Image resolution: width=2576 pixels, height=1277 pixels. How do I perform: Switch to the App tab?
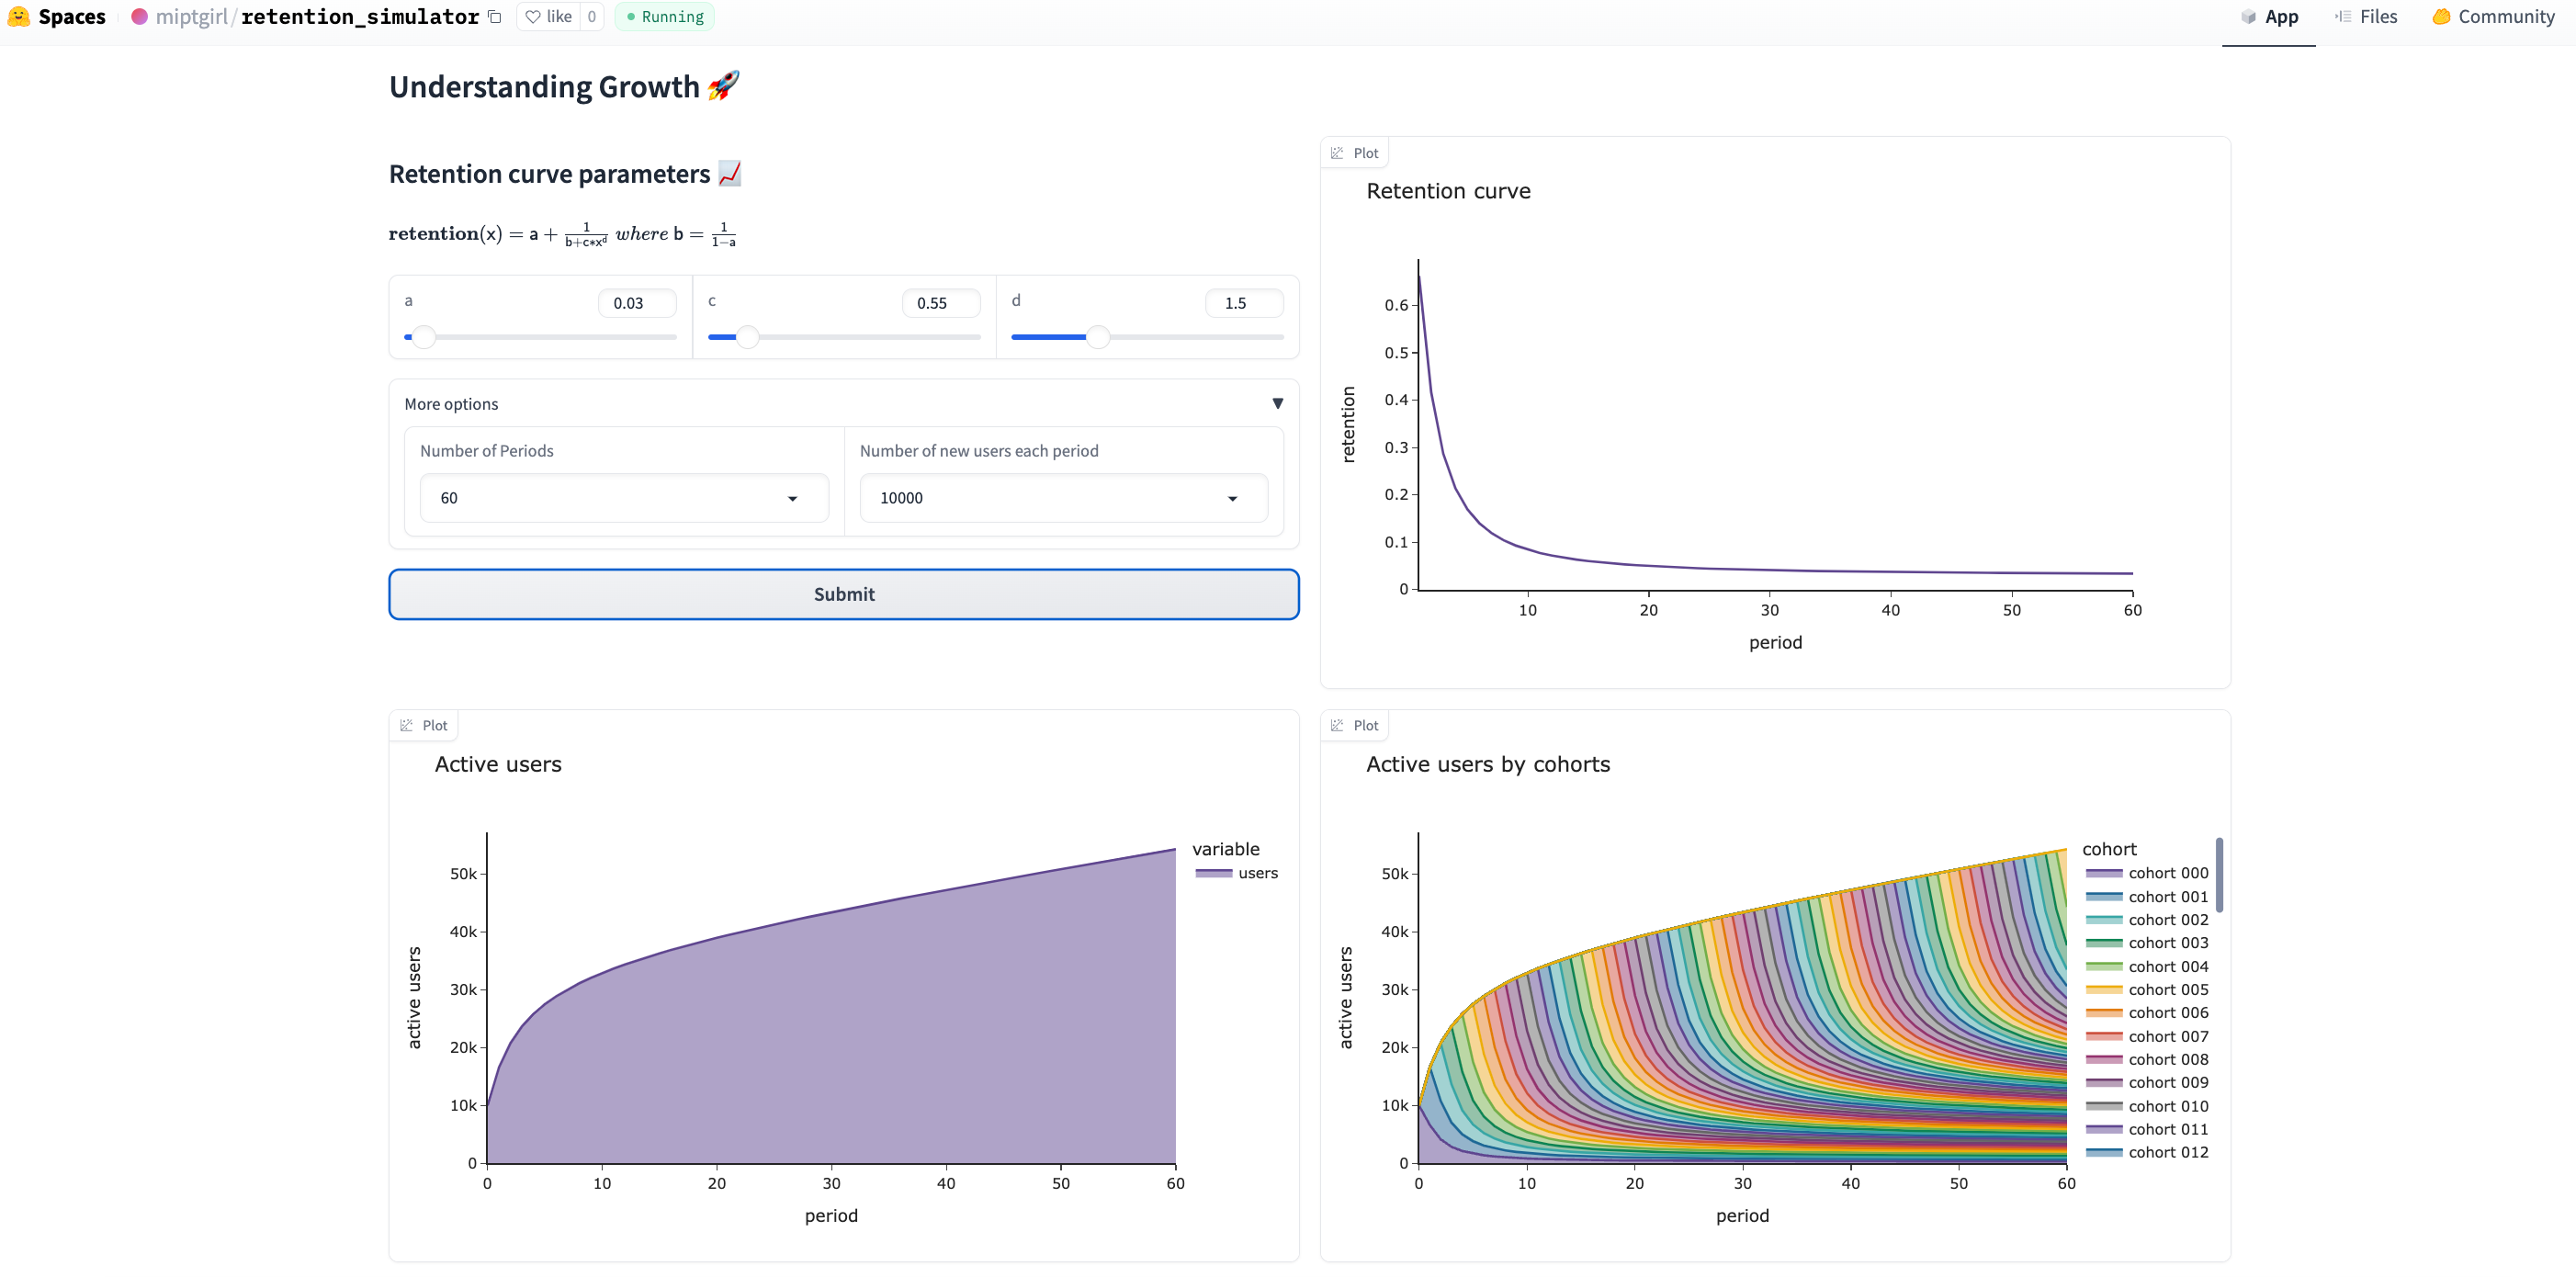click(x=2269, y=17)
